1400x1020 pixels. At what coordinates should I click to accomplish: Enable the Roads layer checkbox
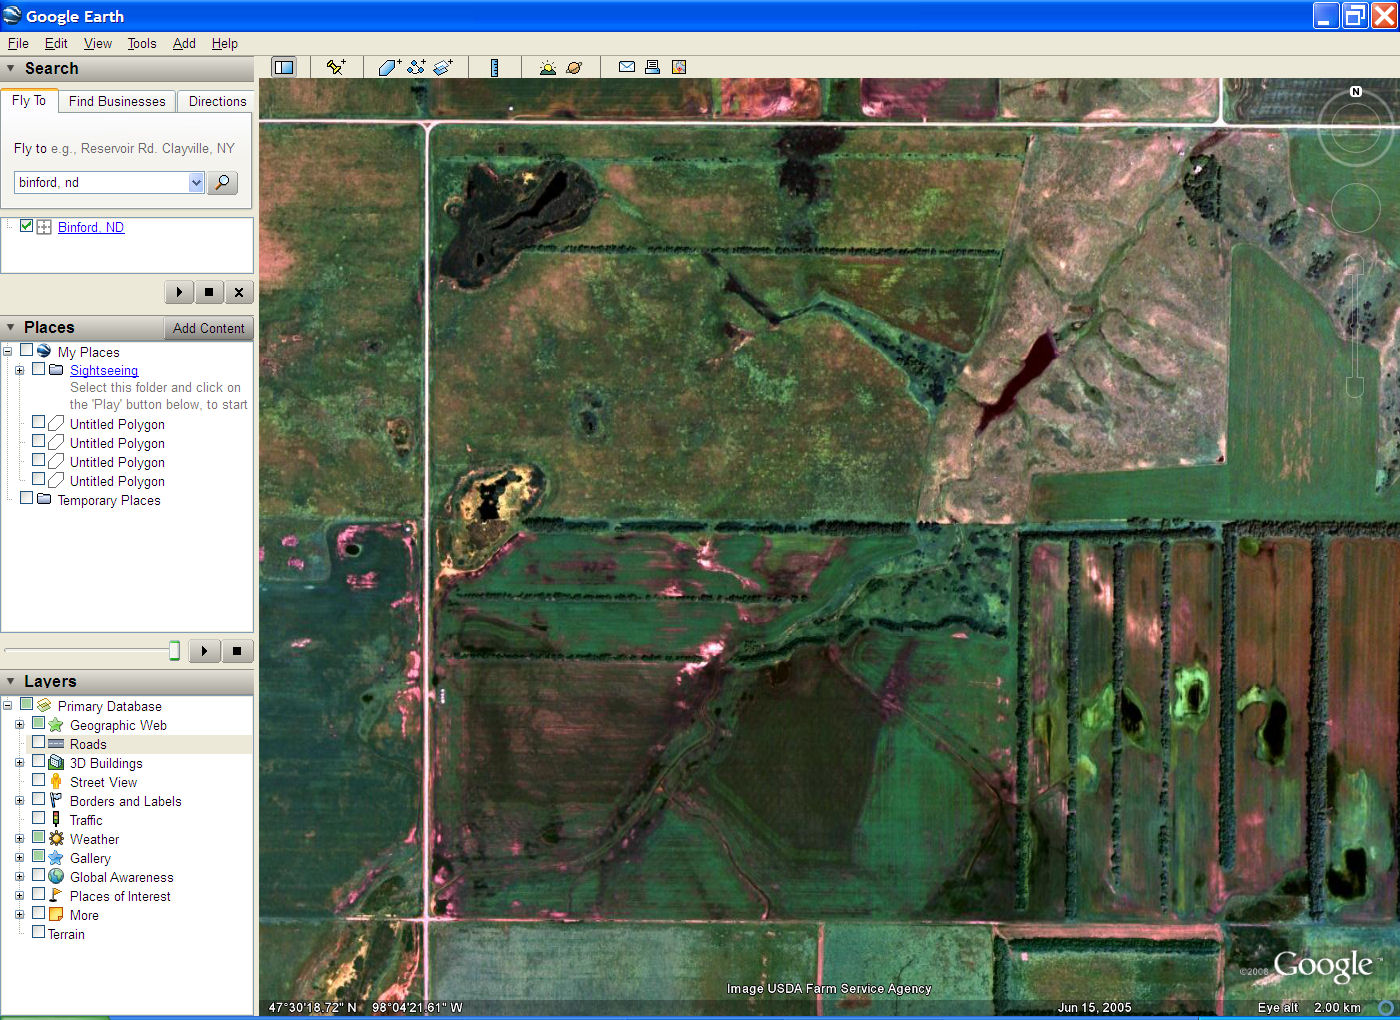38,743
